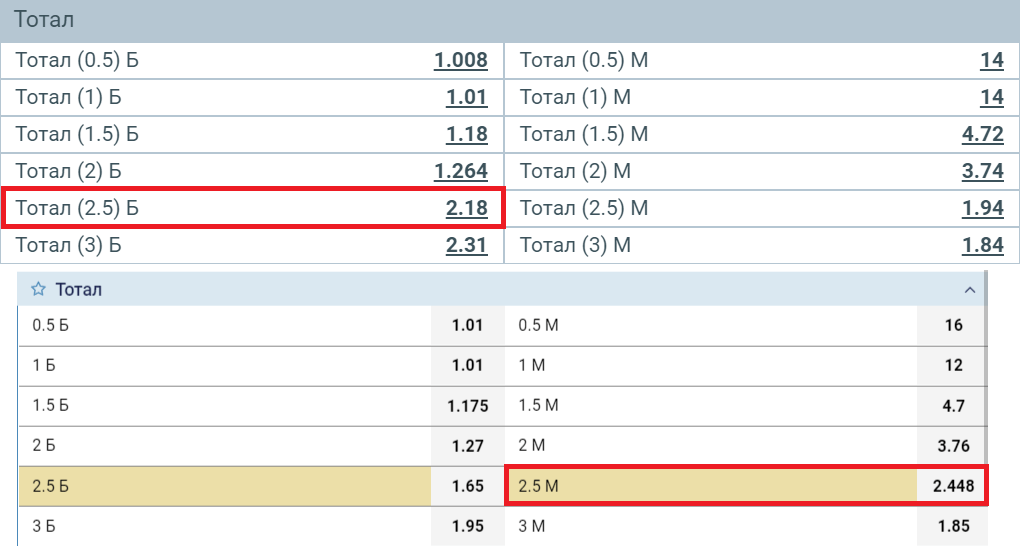Pick odds 1.94 for Тотал (2.5) М
This screenshot has width=1020, height=546.
click(x=982, y=208)
